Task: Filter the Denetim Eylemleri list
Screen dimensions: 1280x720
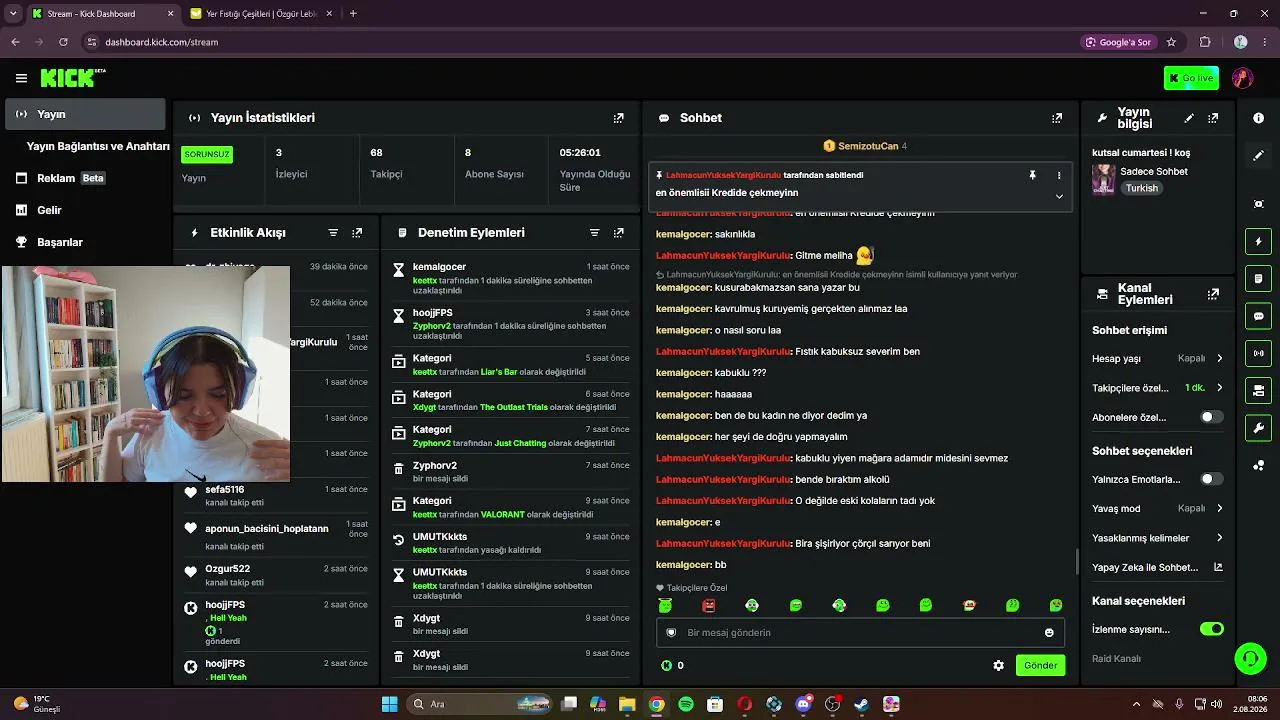Action: (594, 233)
